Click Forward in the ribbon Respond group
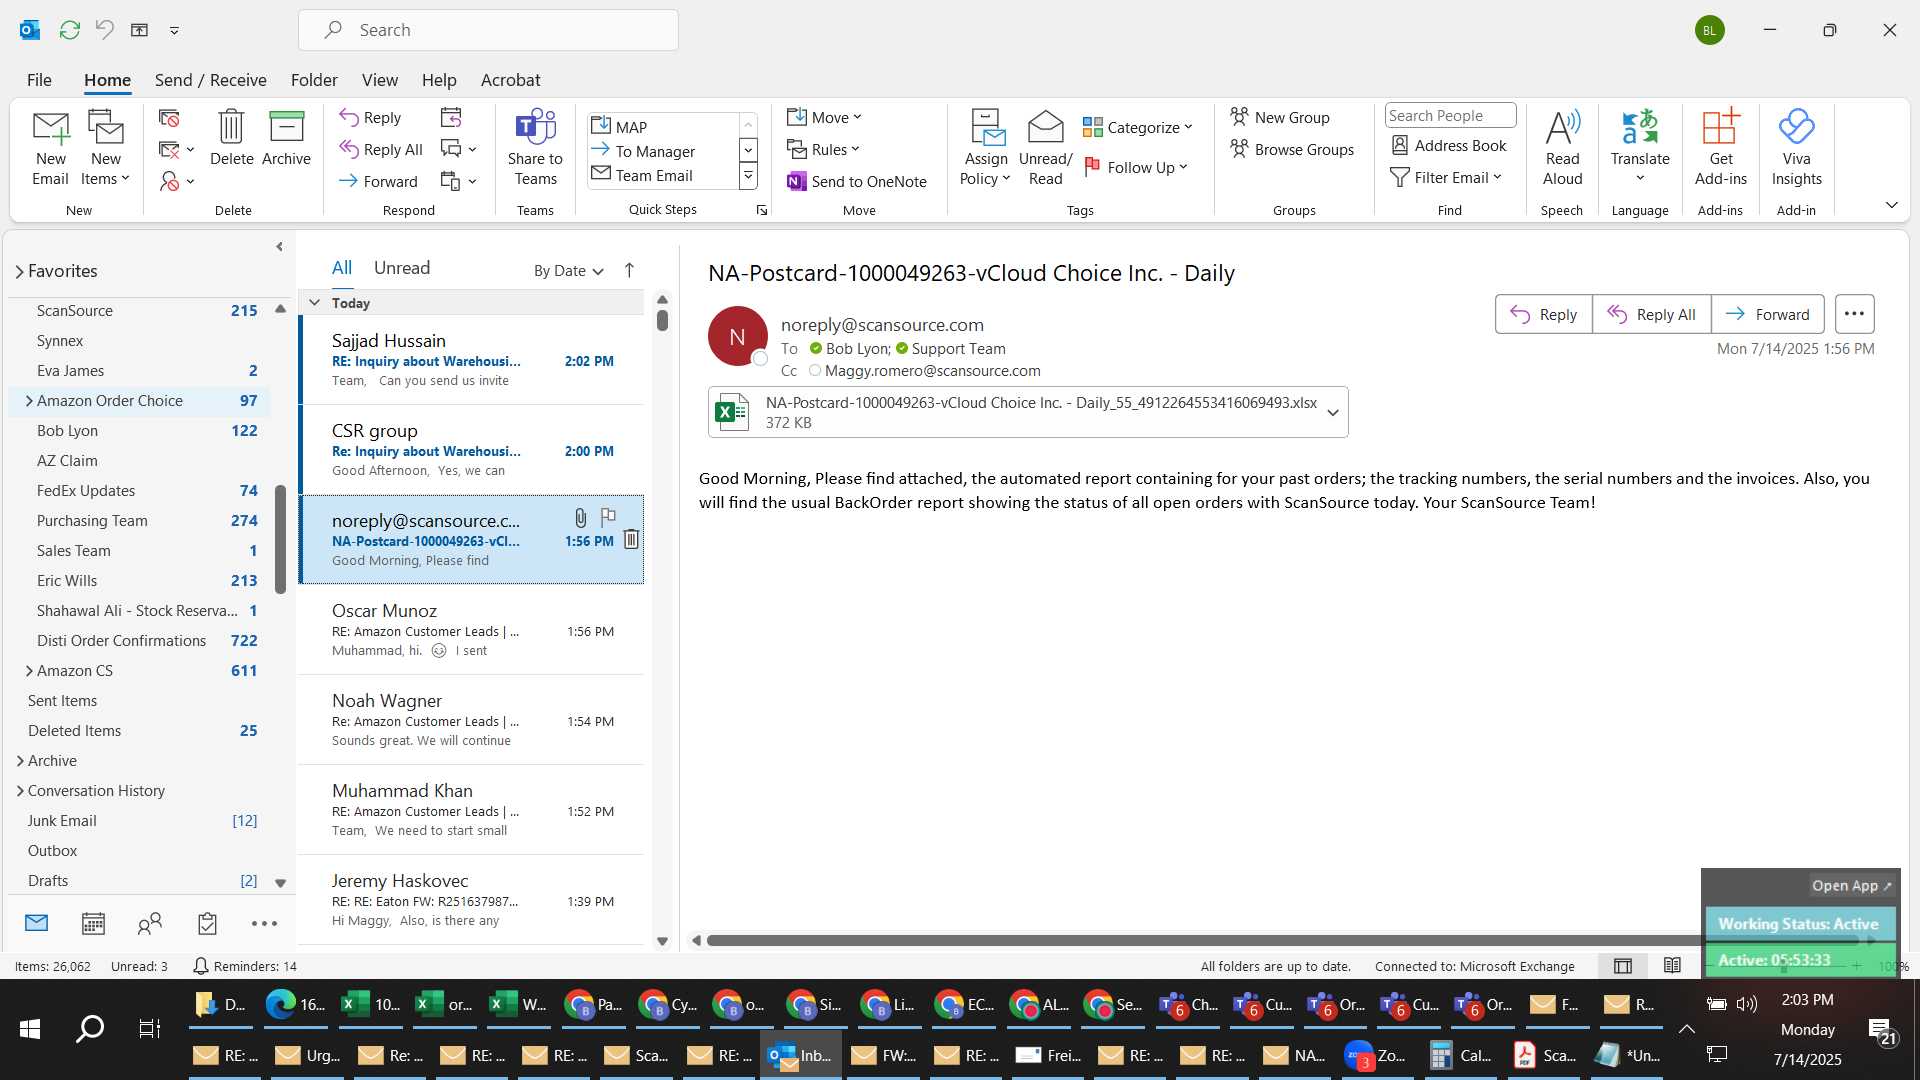 pyautogui.click(x=378, y=181)
